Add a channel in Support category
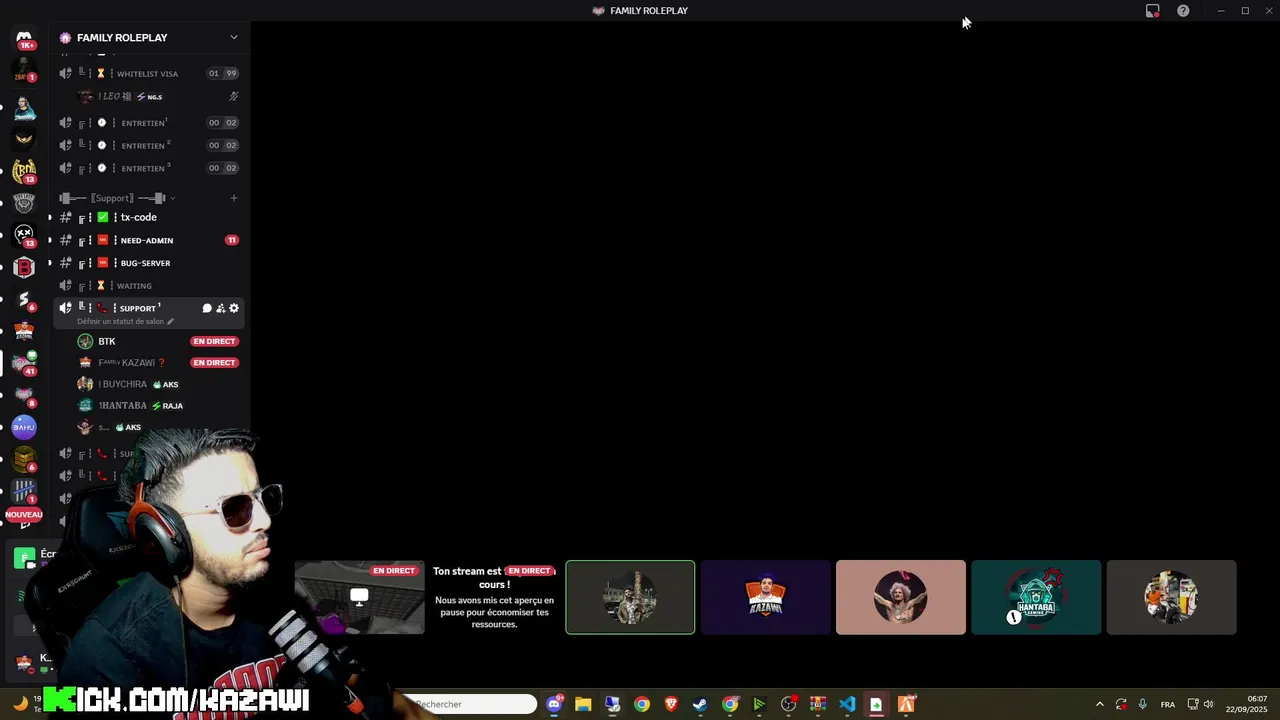Viewport: 1280px width, 720px height. tap(234, 198)
